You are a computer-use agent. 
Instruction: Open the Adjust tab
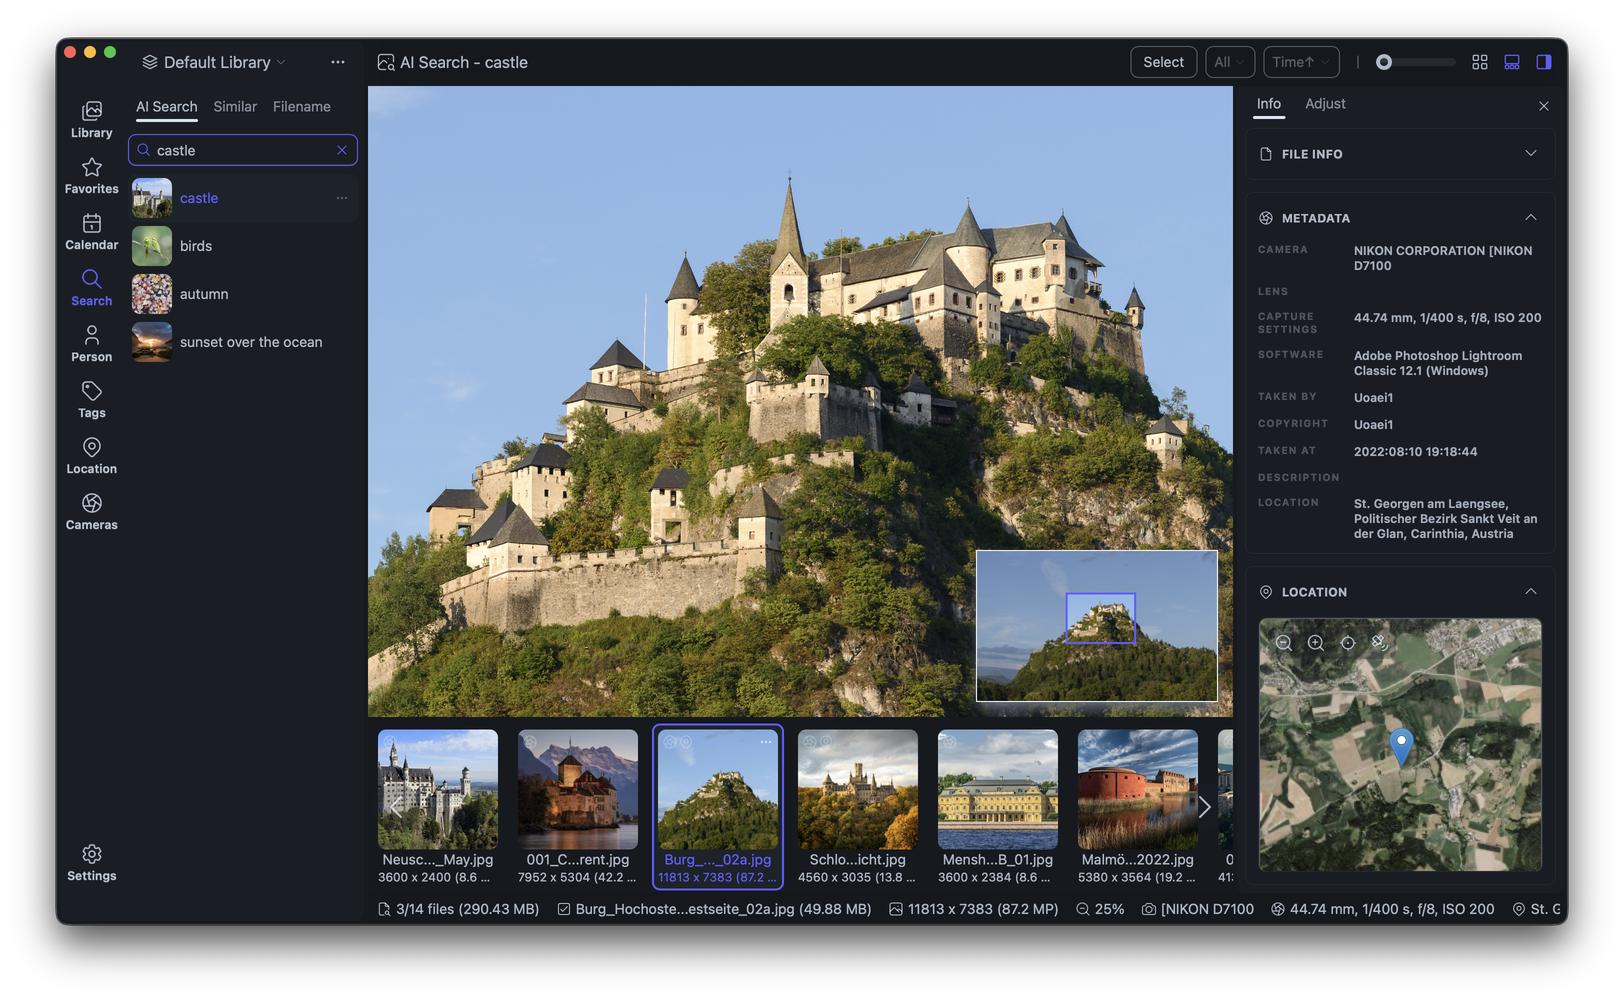pos(1325,103)
